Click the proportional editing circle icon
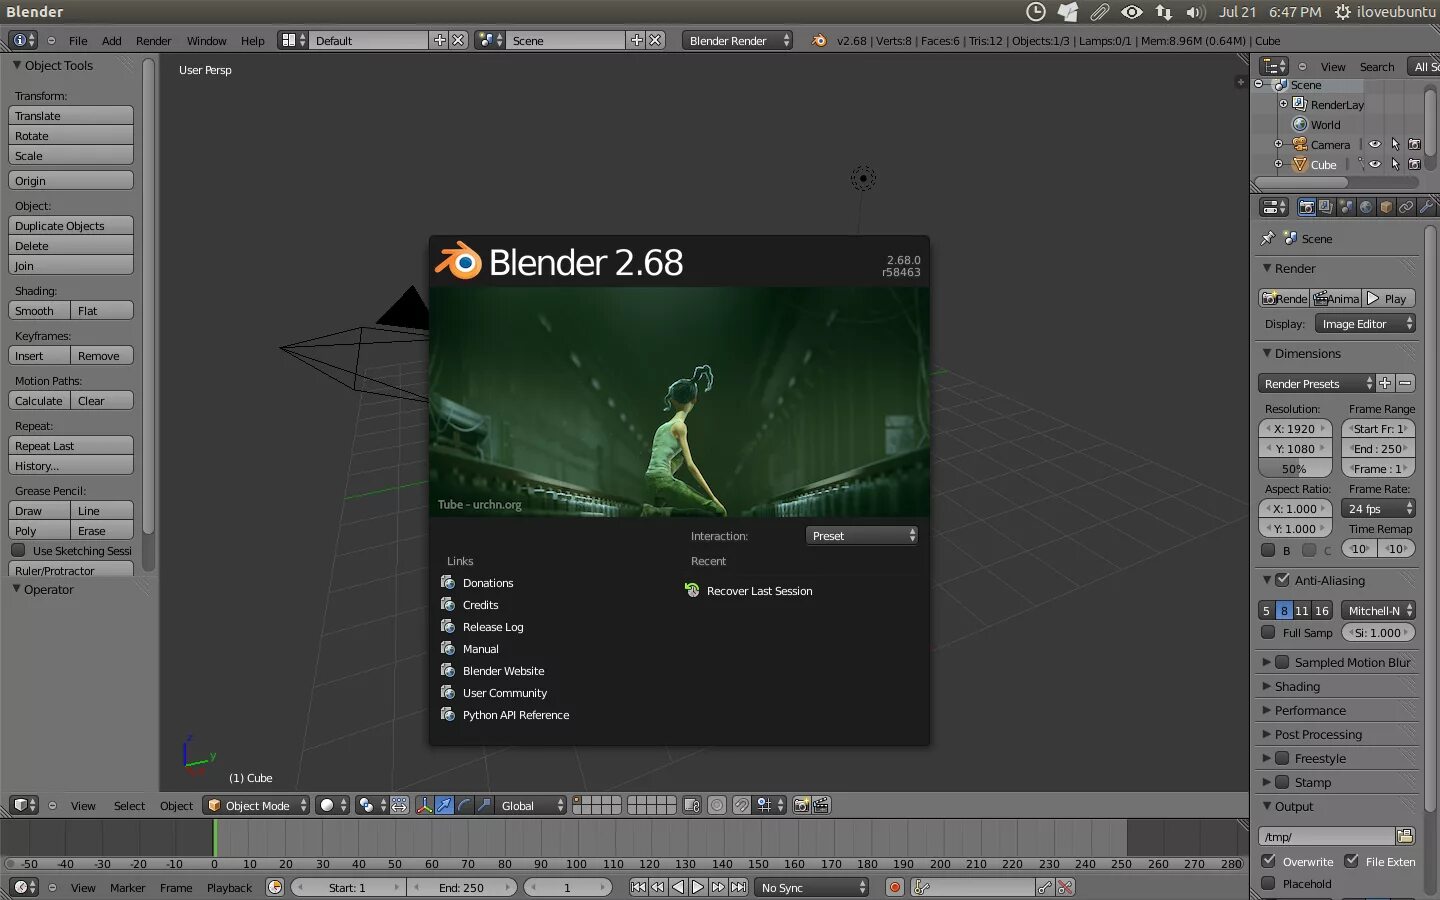This screenshot has height=900, width=1440. click(717, 805)
